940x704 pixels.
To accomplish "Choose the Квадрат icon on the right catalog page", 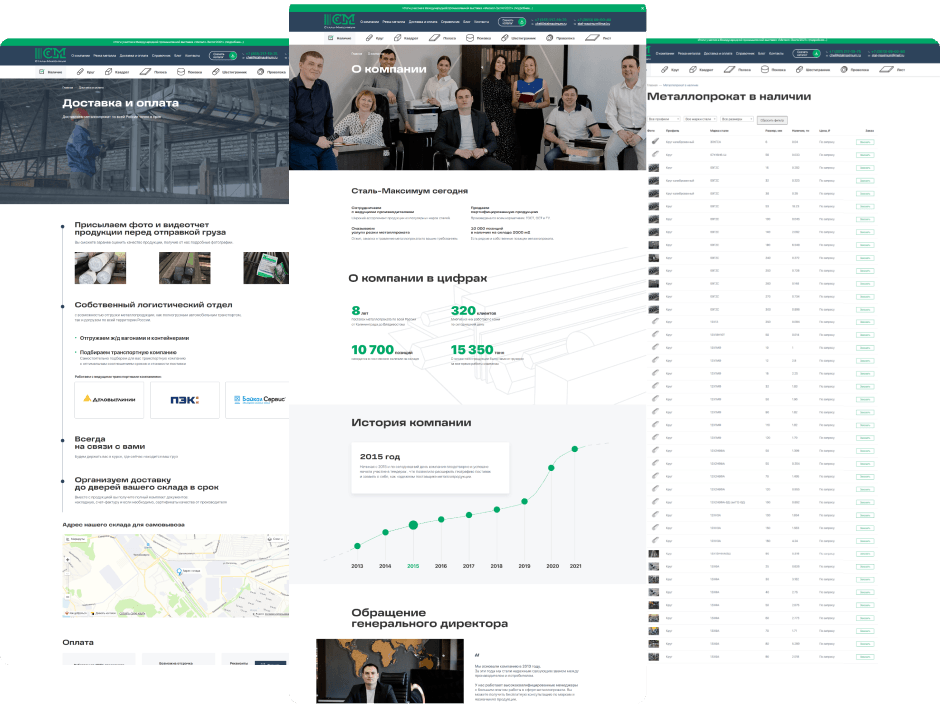I will 693,70.
